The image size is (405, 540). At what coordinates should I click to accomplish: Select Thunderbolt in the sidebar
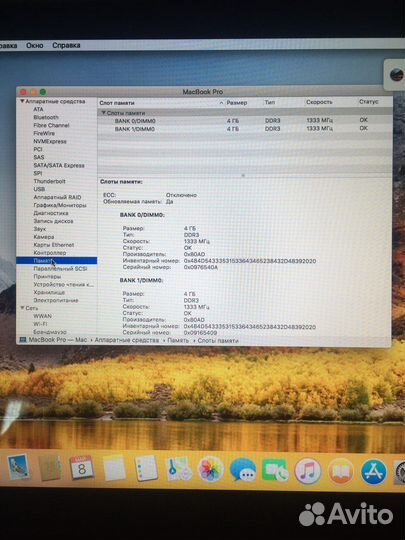(x=49, y=181)
